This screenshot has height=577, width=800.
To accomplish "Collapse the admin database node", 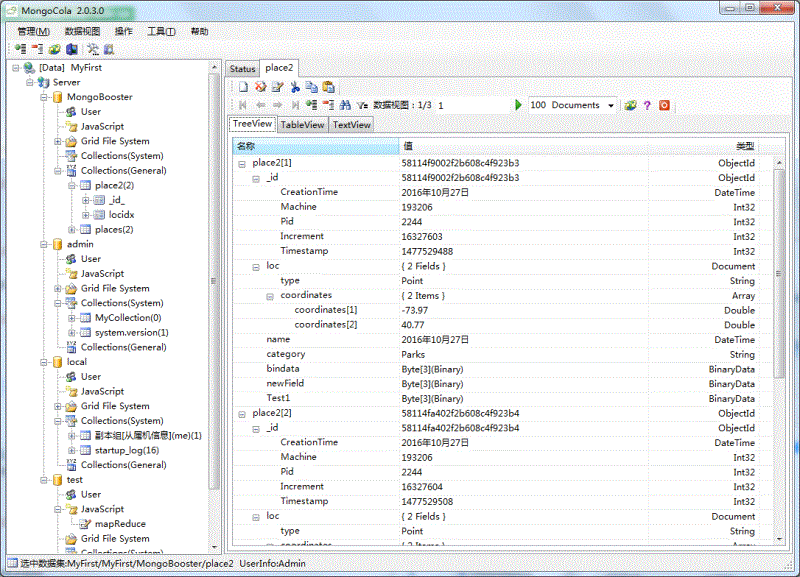I will pyautogui.click(x=44, y=244).
